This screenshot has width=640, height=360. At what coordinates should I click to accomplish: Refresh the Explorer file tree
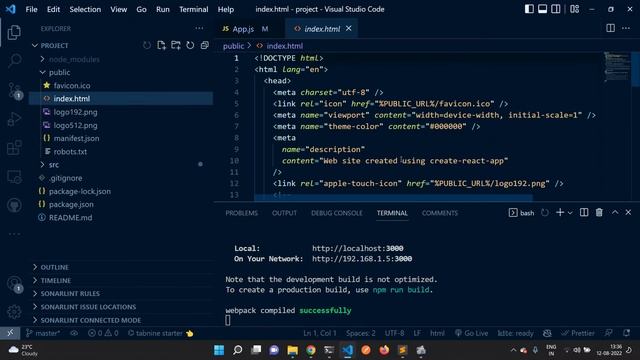click(x=190, y=45)
